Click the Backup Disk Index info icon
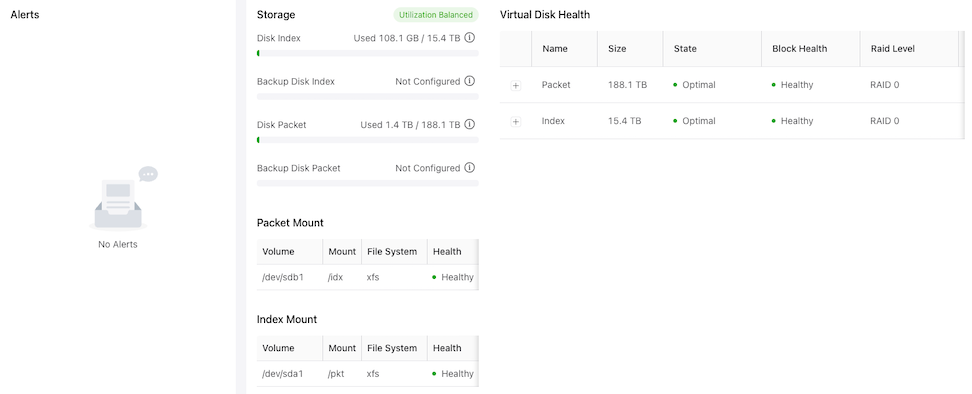 (470, 81)
